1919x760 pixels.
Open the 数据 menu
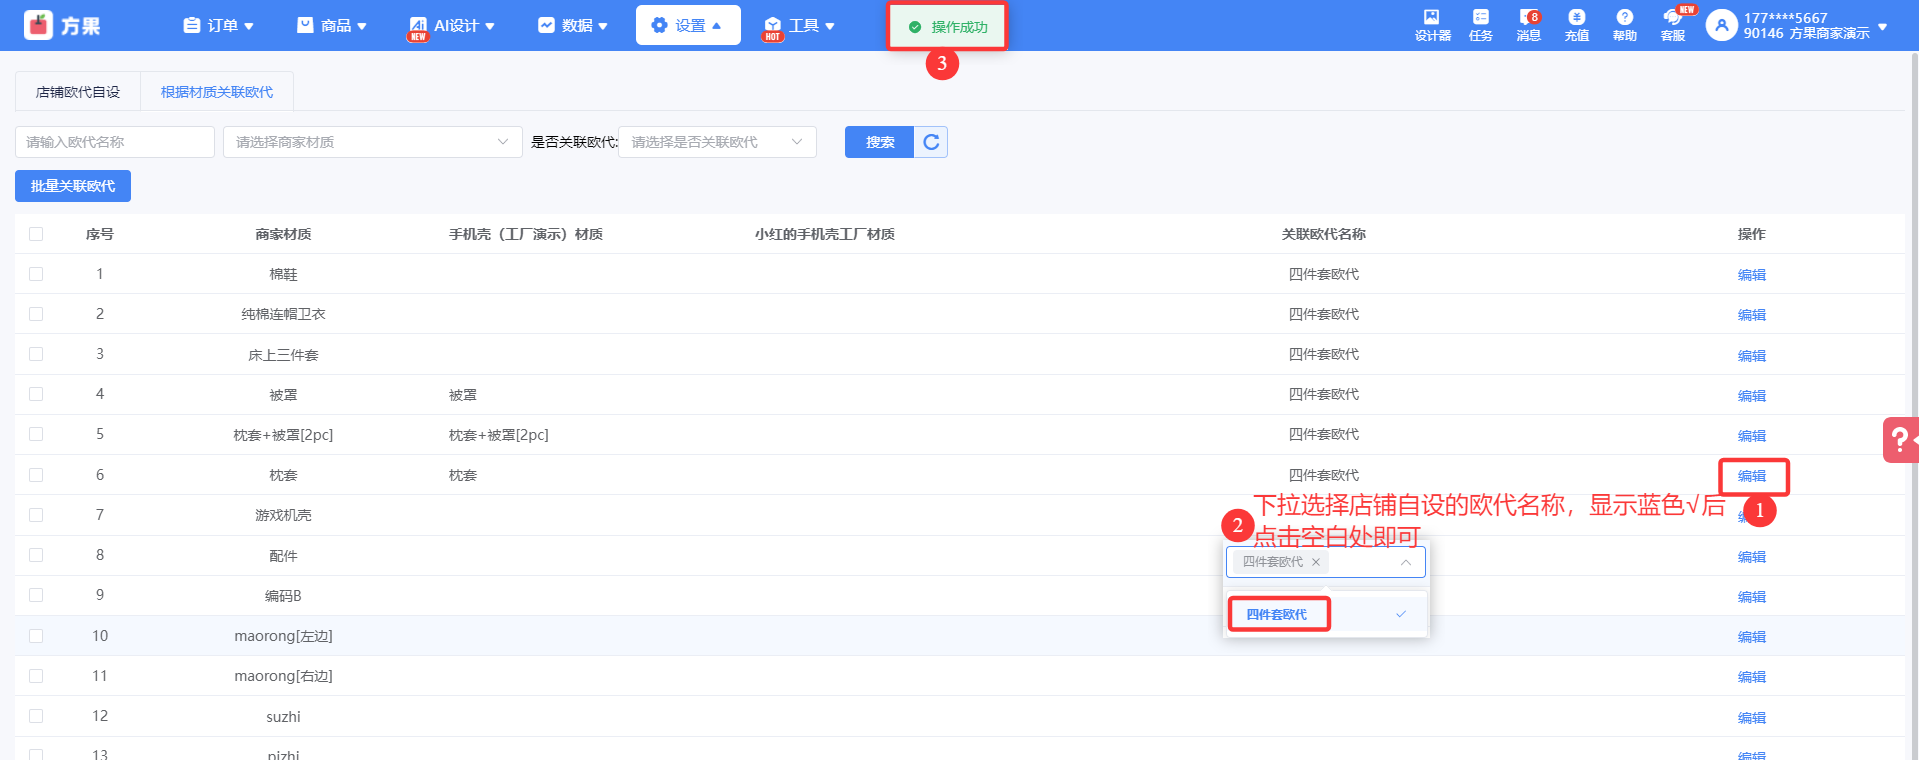(x=573, y=26)
